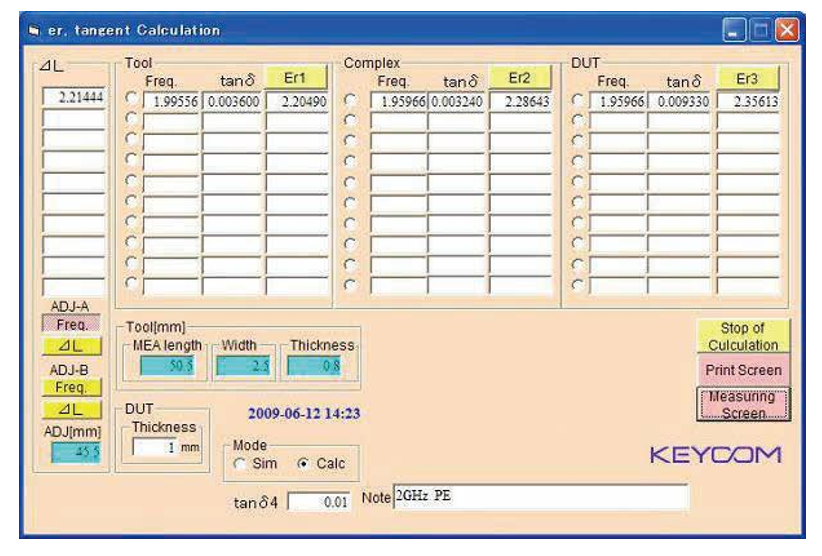Click the Er2 yellow button

click(x=520, y=78)
